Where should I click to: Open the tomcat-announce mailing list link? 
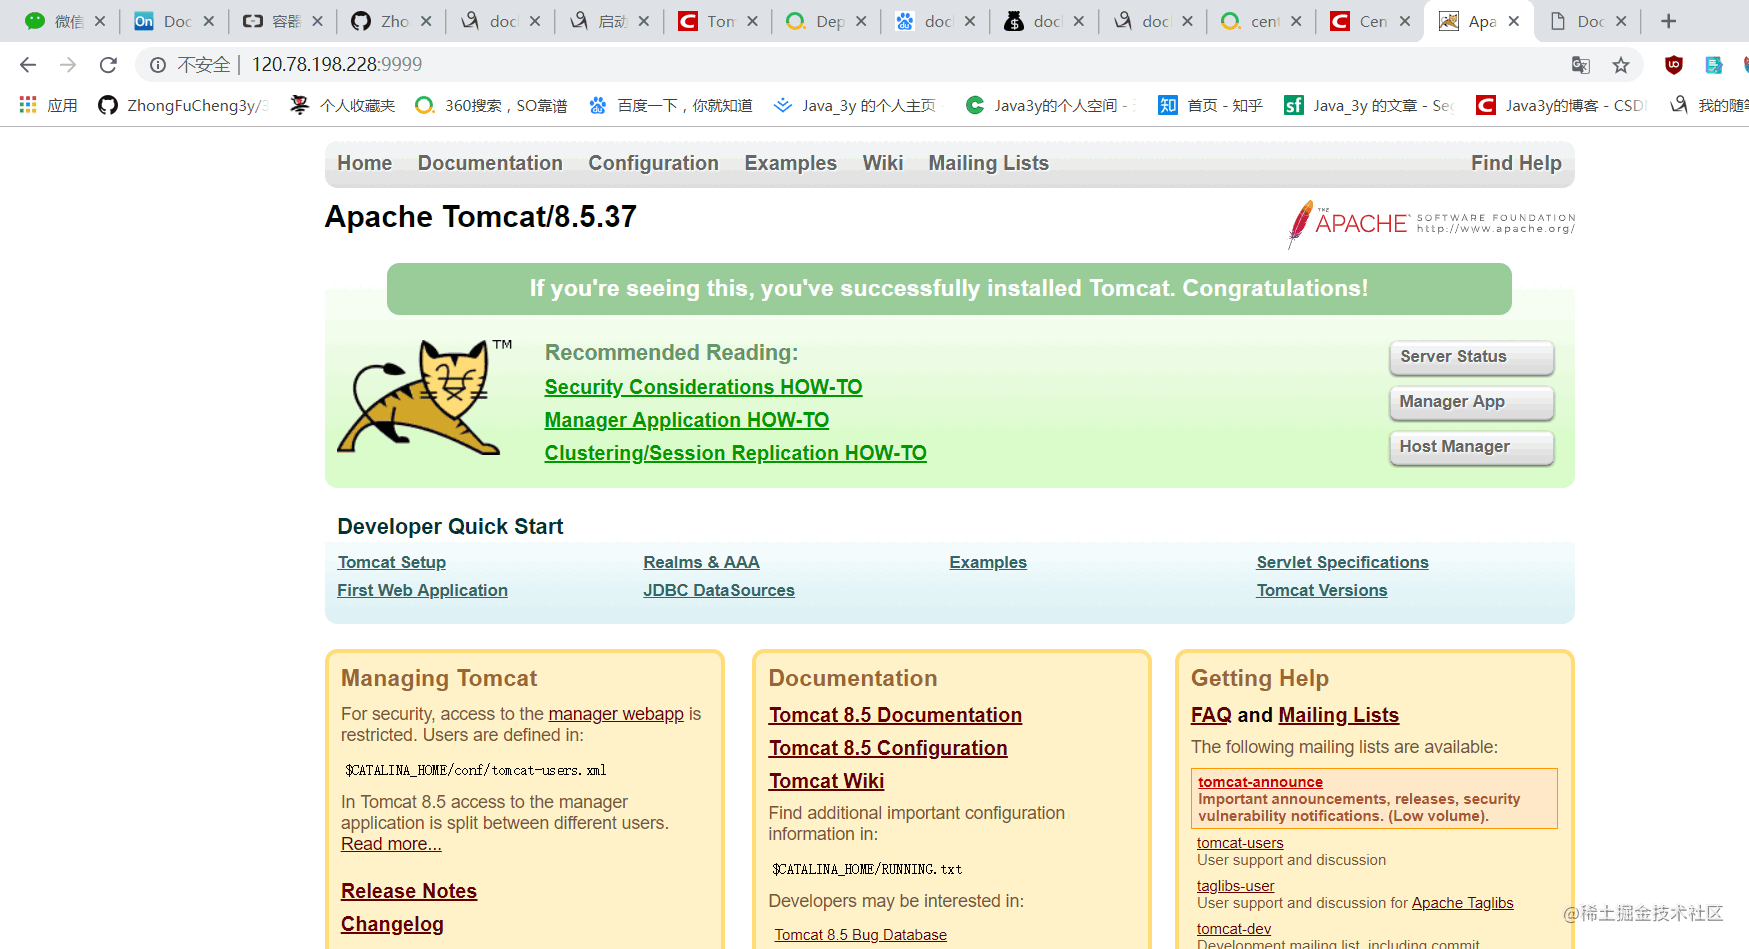pos(1260,782)
